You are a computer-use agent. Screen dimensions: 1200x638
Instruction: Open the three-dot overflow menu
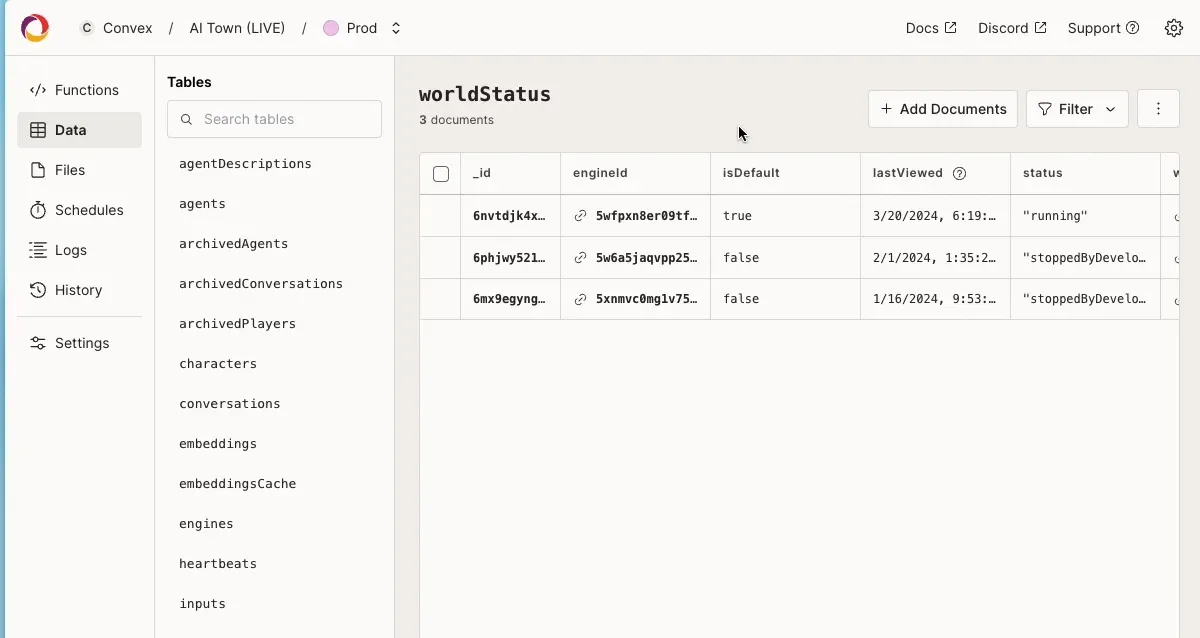pos(1158,108)
